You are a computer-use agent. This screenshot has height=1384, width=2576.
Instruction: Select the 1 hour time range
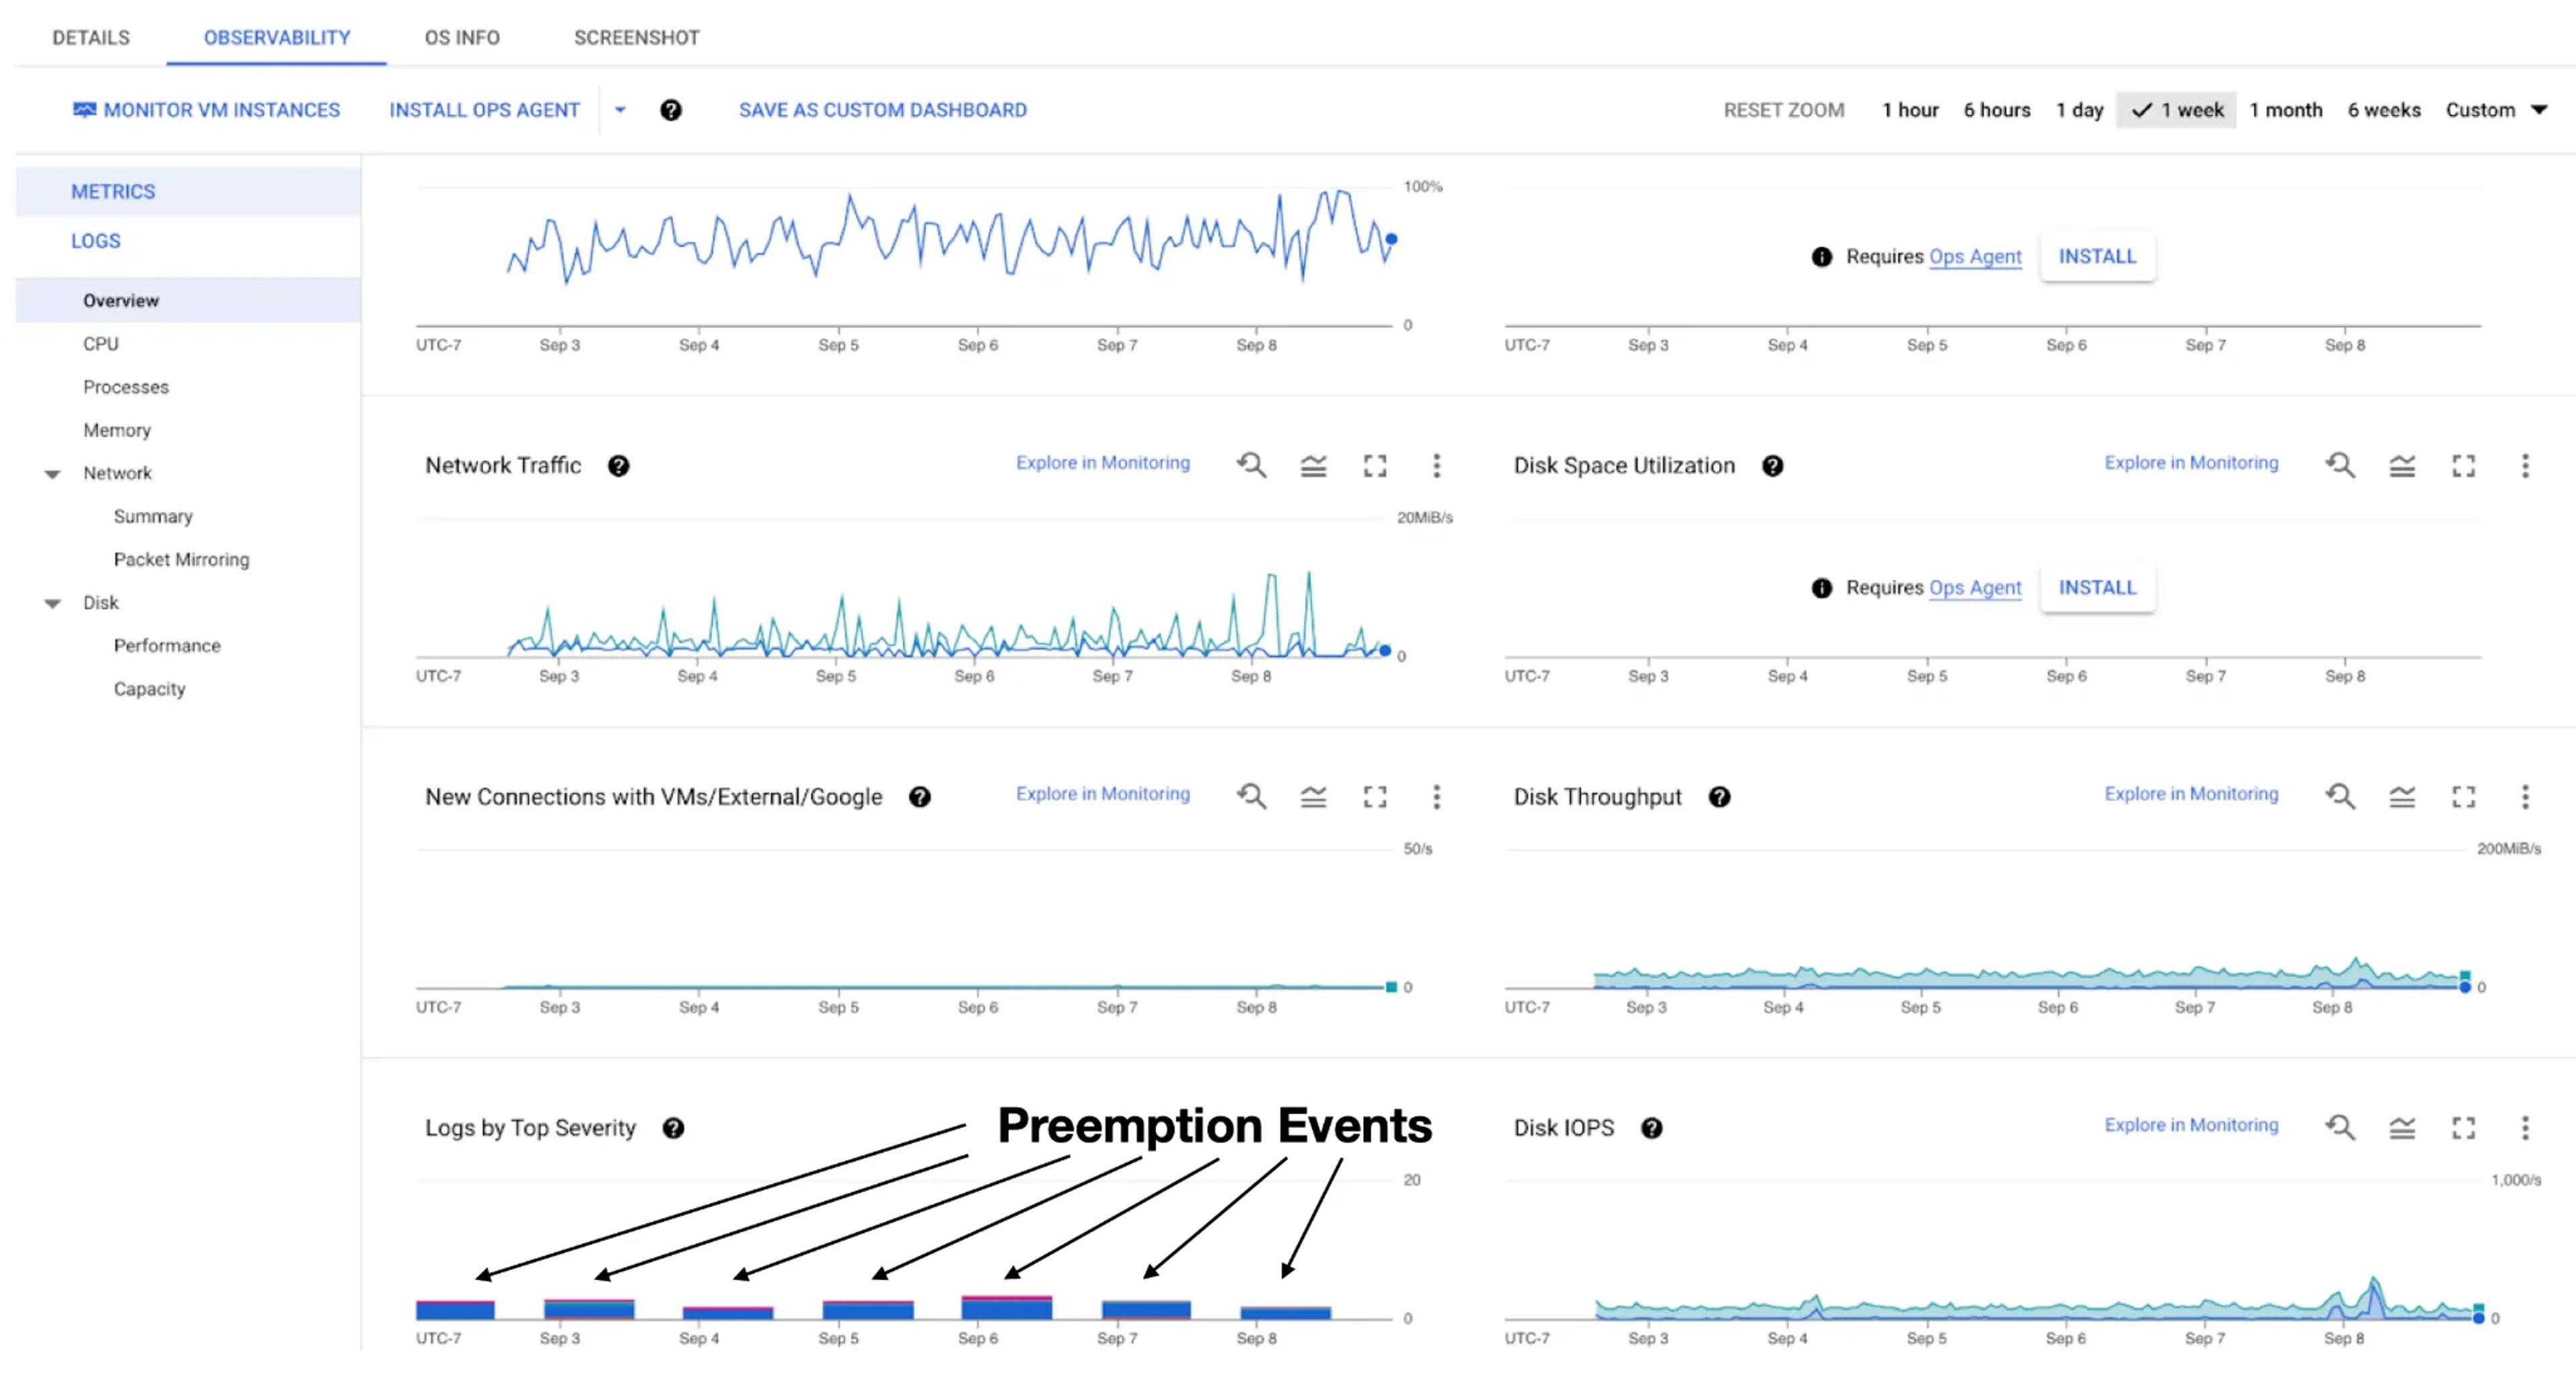point(1909,110)
